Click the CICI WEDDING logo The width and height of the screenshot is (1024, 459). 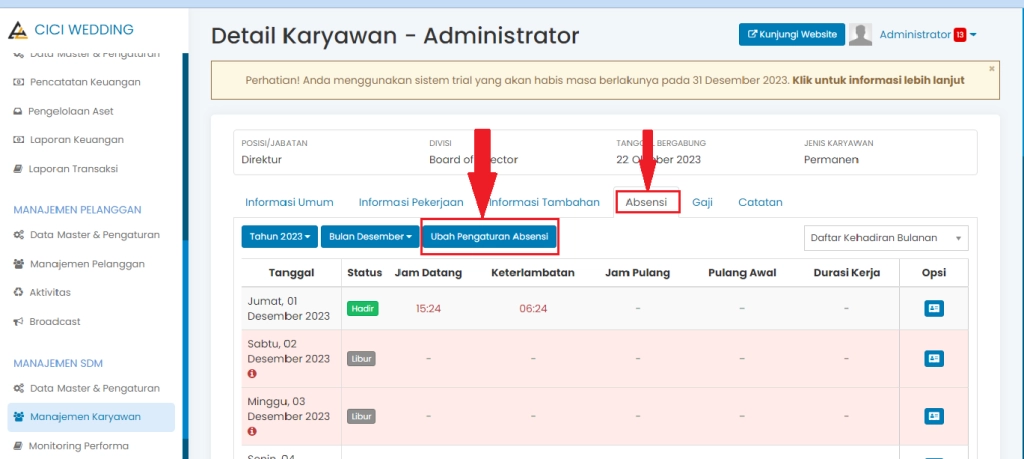tap(18, 30)
